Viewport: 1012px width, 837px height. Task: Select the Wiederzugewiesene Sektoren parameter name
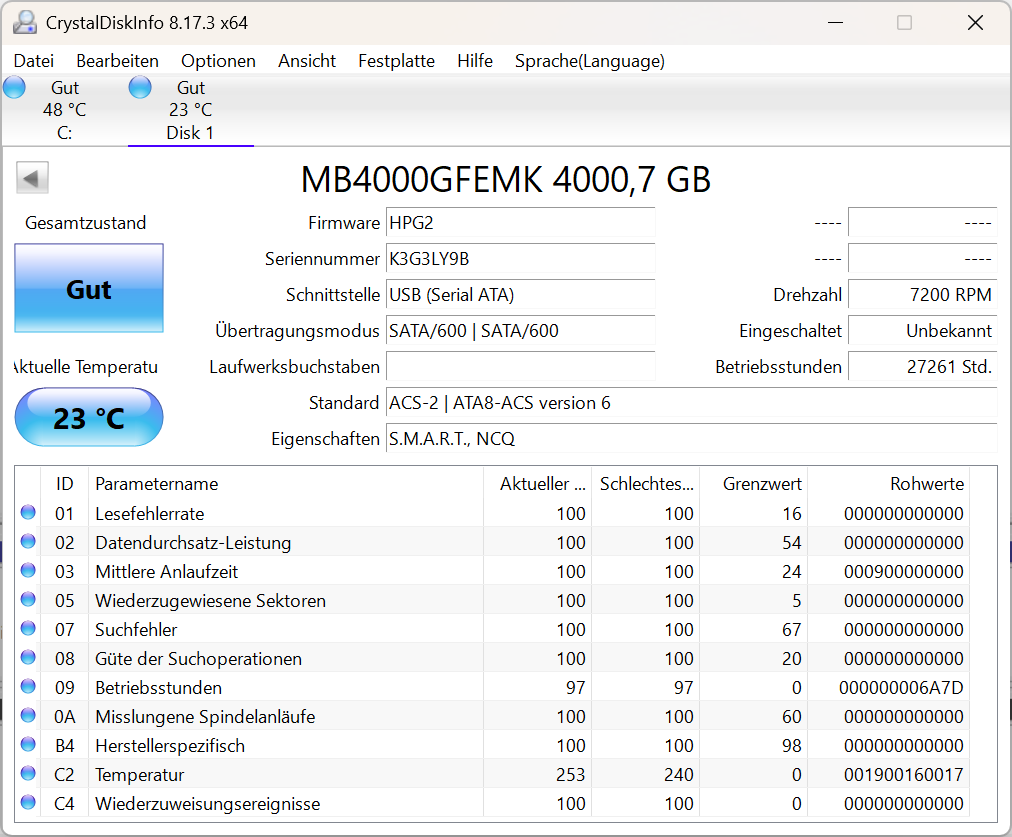click(210, 601)
